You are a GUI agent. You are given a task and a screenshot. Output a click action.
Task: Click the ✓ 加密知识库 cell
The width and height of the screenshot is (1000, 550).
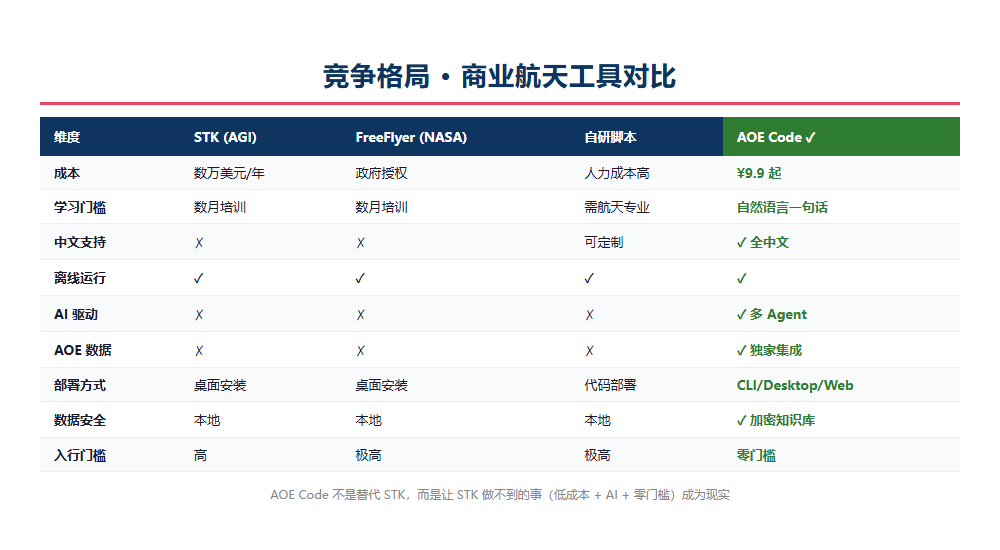point(776,420)
